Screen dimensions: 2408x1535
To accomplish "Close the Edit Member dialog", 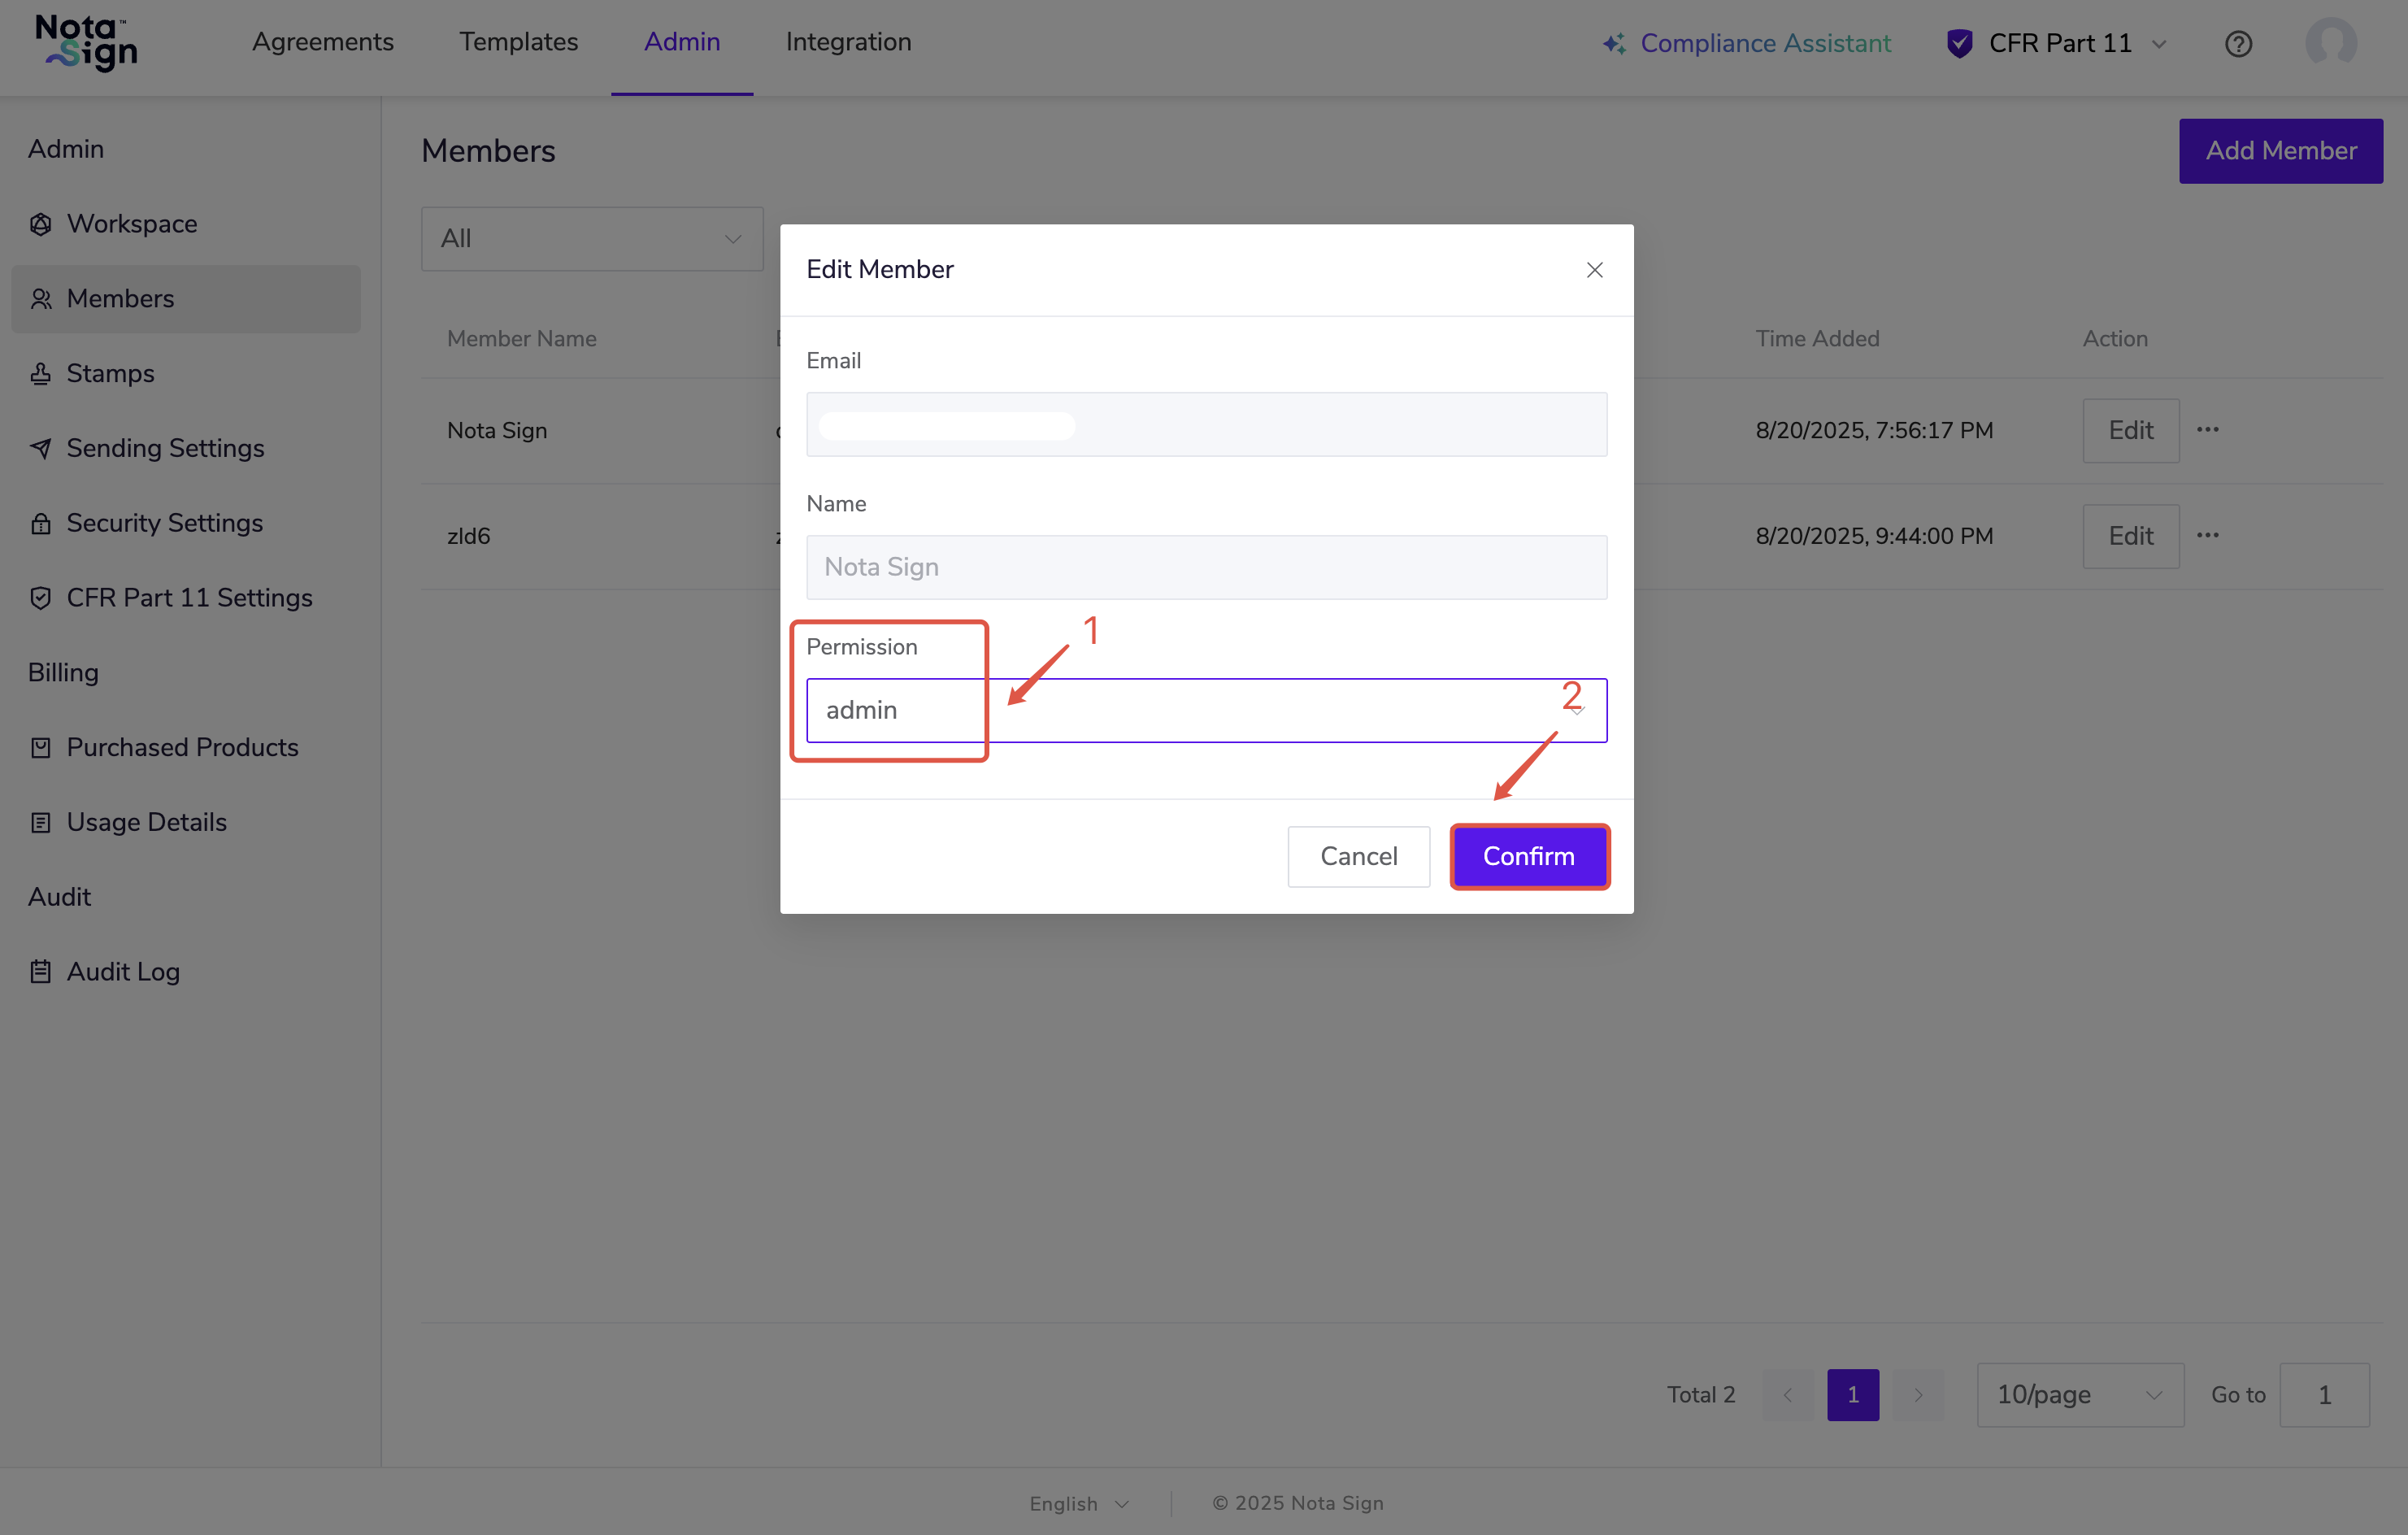I will tap(1594, 270).
